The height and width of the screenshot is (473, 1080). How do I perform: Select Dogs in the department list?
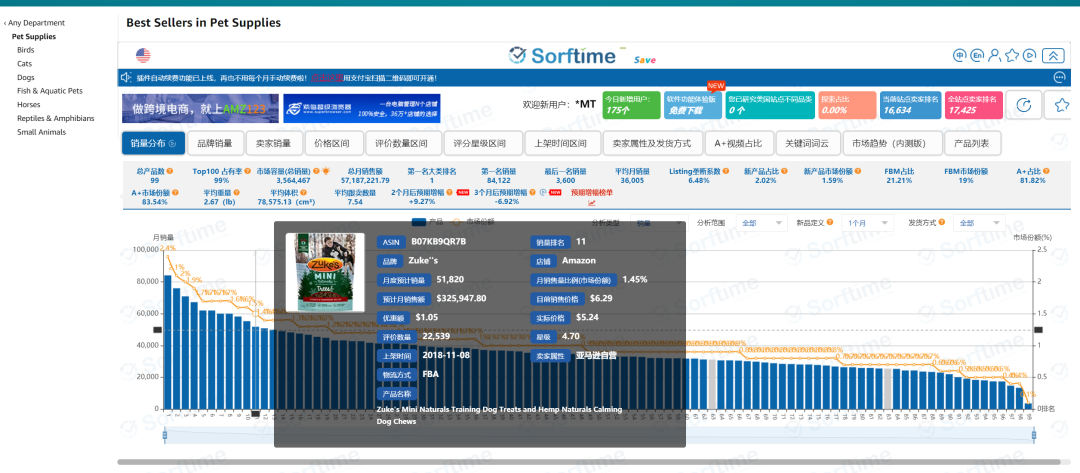tap(25, 77)
